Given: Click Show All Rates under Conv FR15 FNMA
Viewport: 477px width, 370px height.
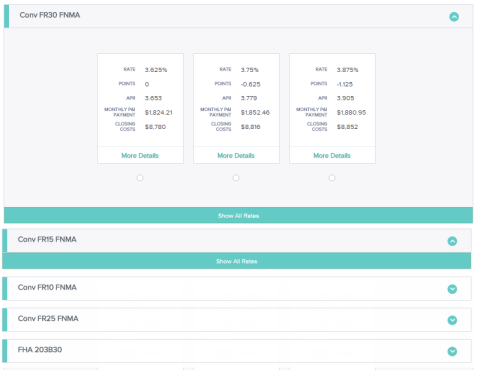Looking at the screenshot, I should (237, 261).
